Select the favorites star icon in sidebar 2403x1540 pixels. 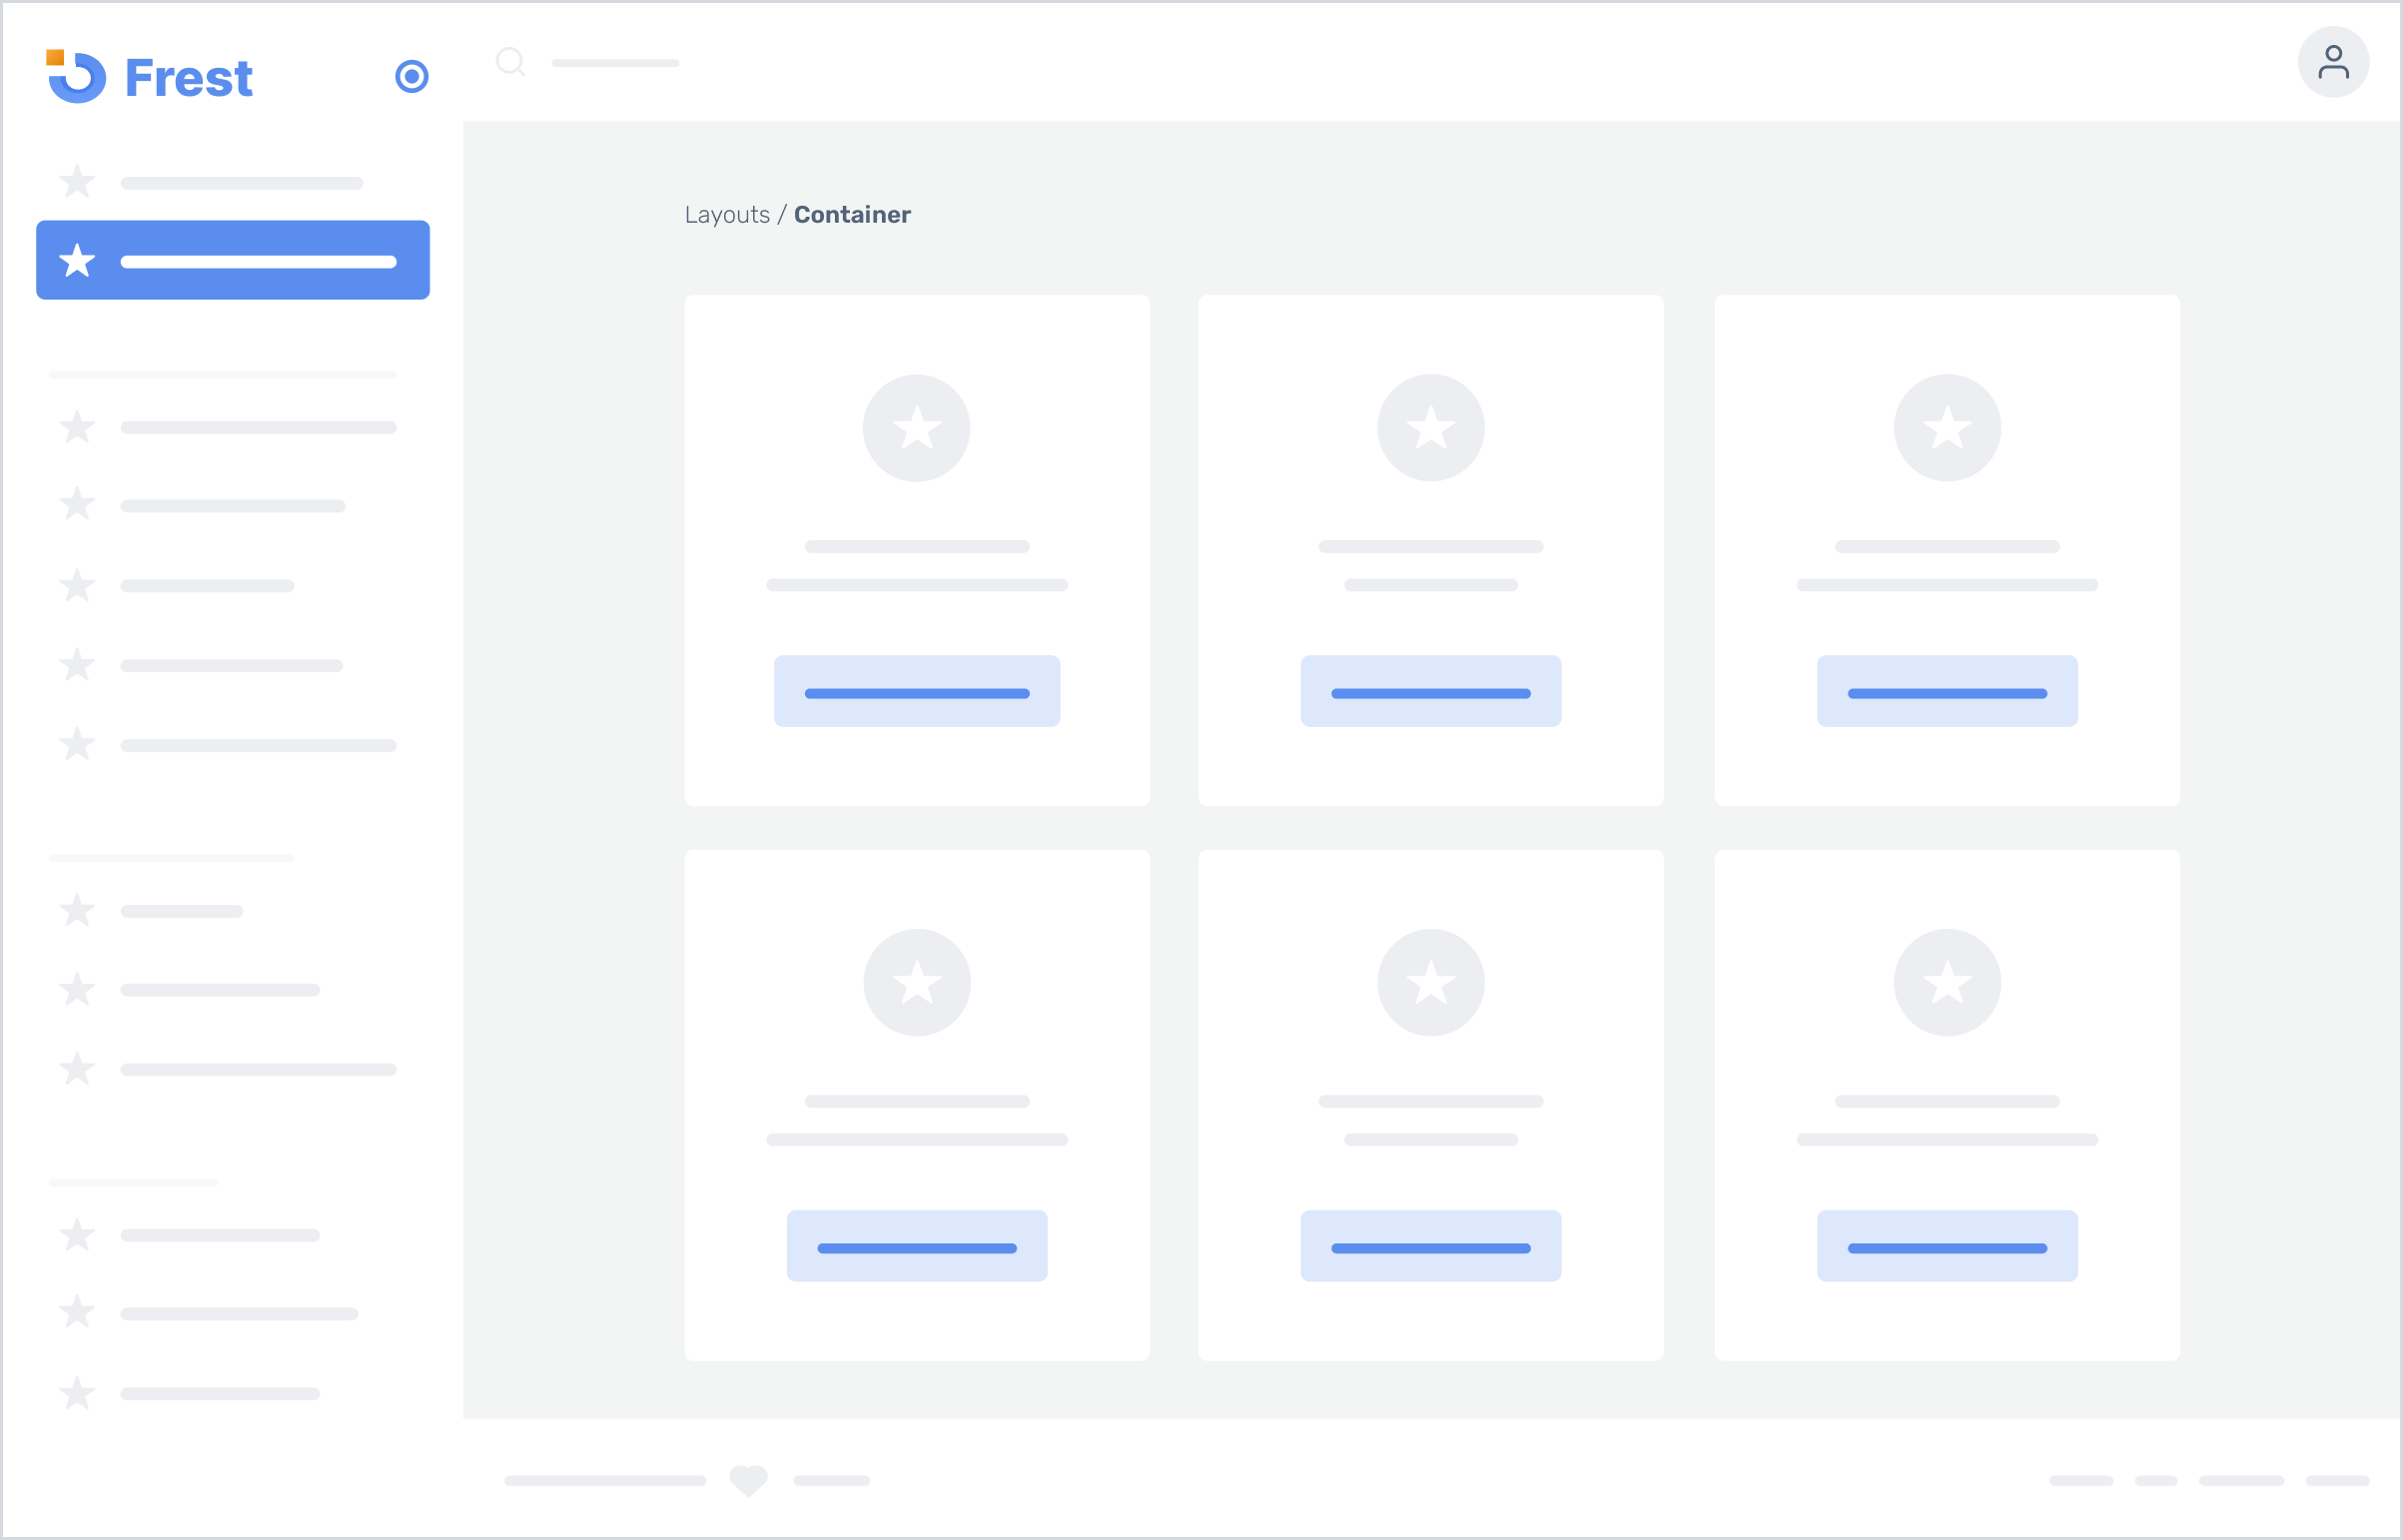(77, 260)
